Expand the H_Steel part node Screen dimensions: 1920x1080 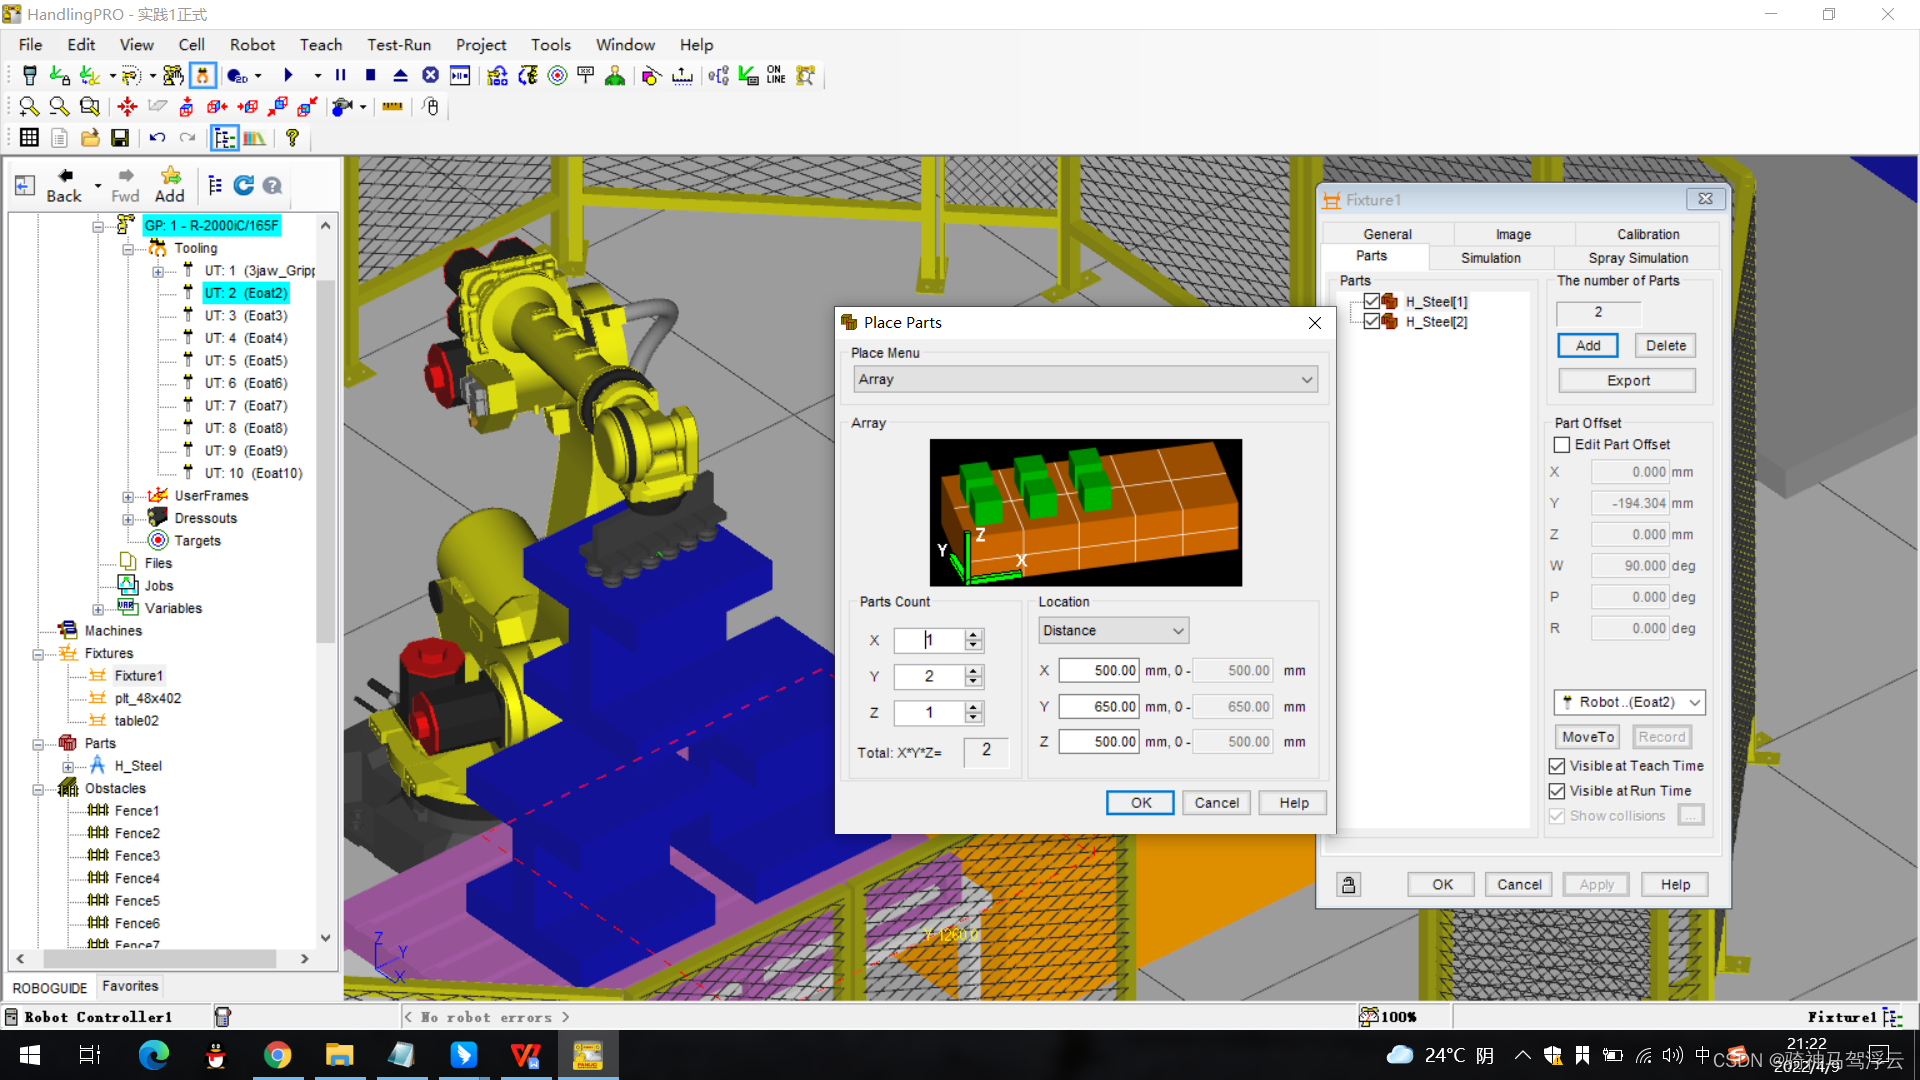click(x=68, y=767)
